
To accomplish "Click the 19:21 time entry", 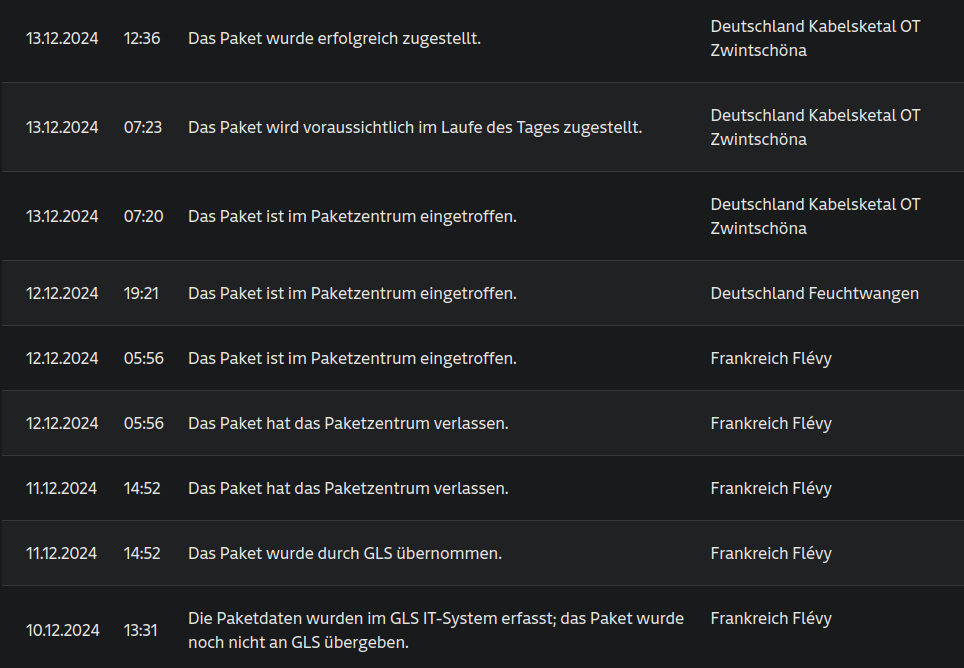I will pyautogui.click(x=141, y=294).
